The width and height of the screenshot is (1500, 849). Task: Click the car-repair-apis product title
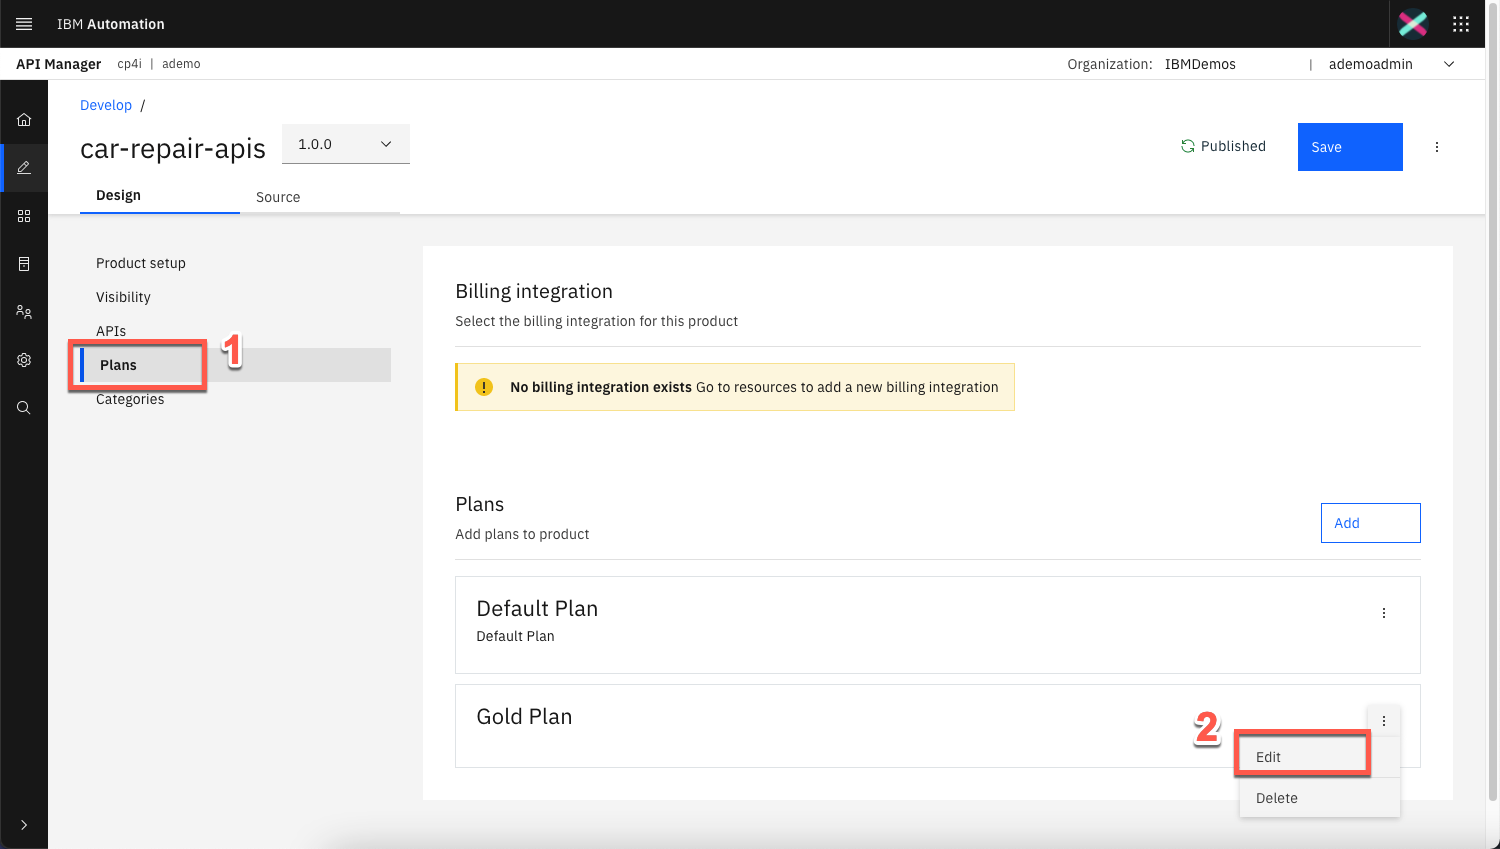click(173, 148)
